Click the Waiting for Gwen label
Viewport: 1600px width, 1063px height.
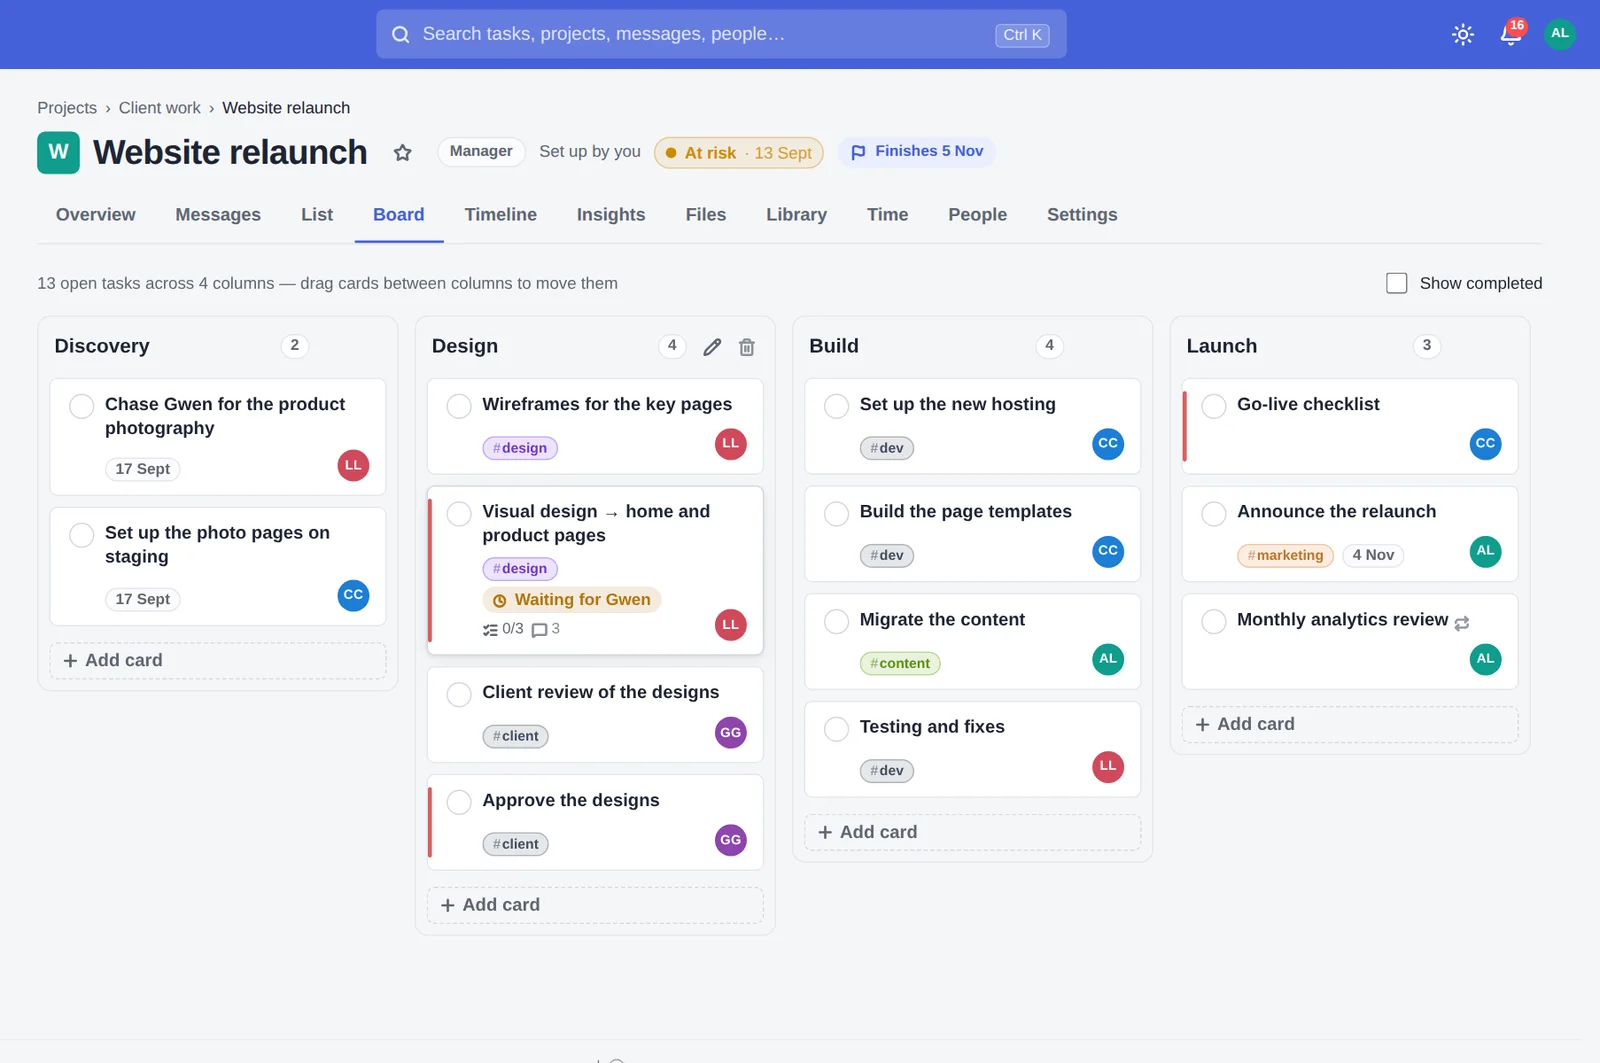click(572, 600)
